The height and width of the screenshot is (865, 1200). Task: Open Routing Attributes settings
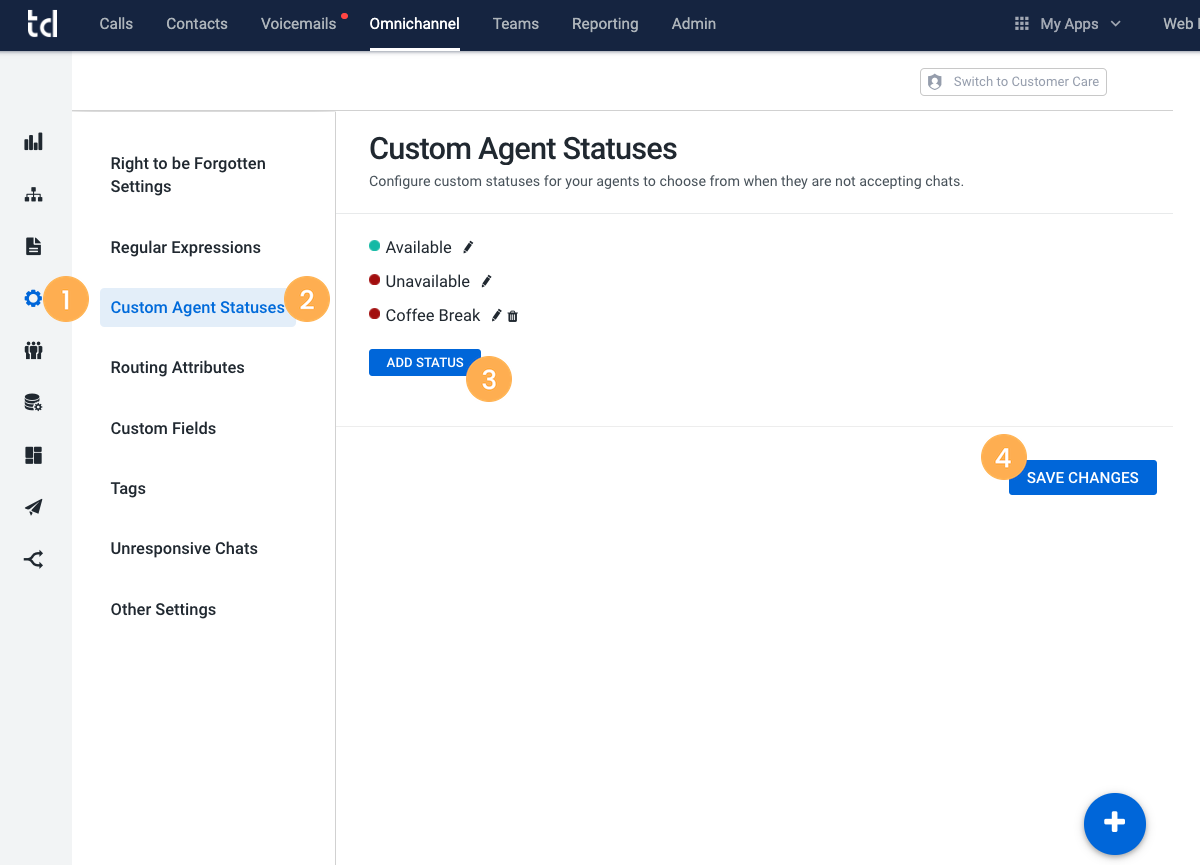tap(178, 368)
